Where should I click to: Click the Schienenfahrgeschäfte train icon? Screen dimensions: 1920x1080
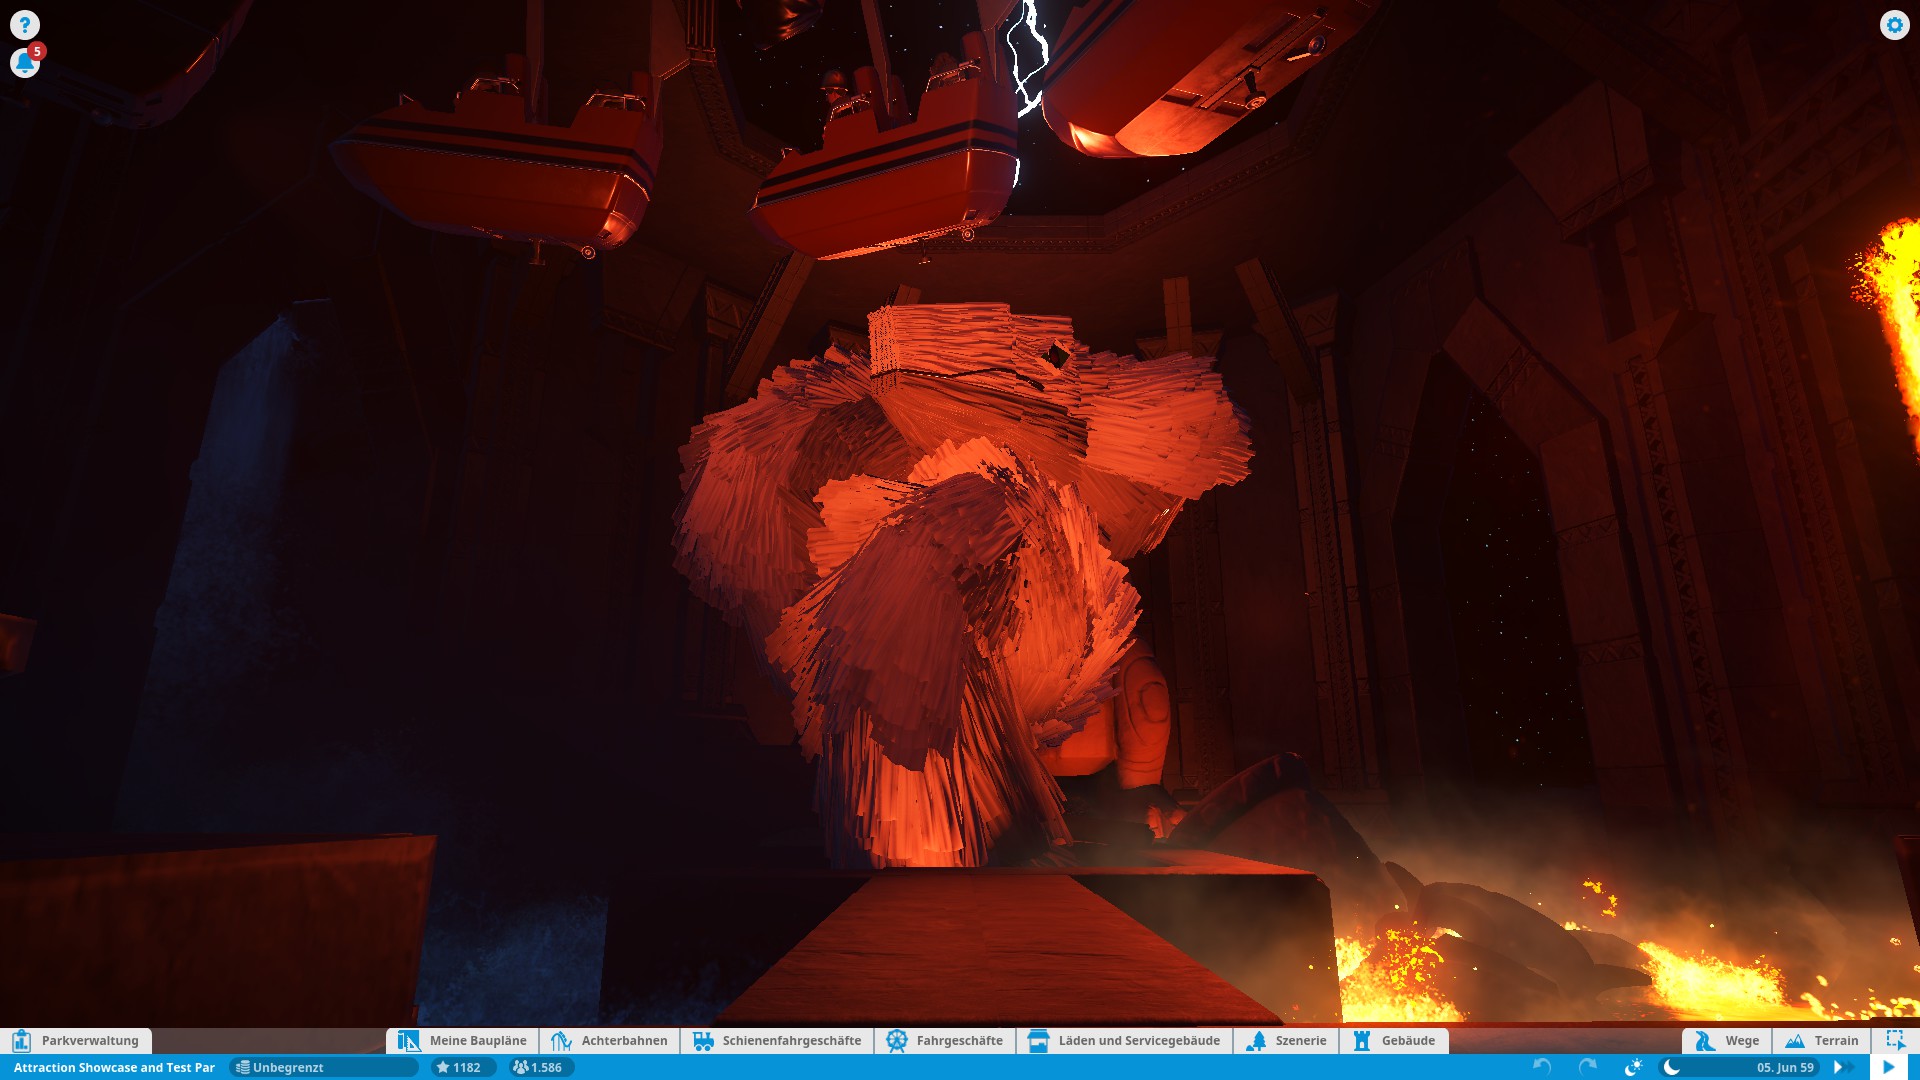point(703,1041)
